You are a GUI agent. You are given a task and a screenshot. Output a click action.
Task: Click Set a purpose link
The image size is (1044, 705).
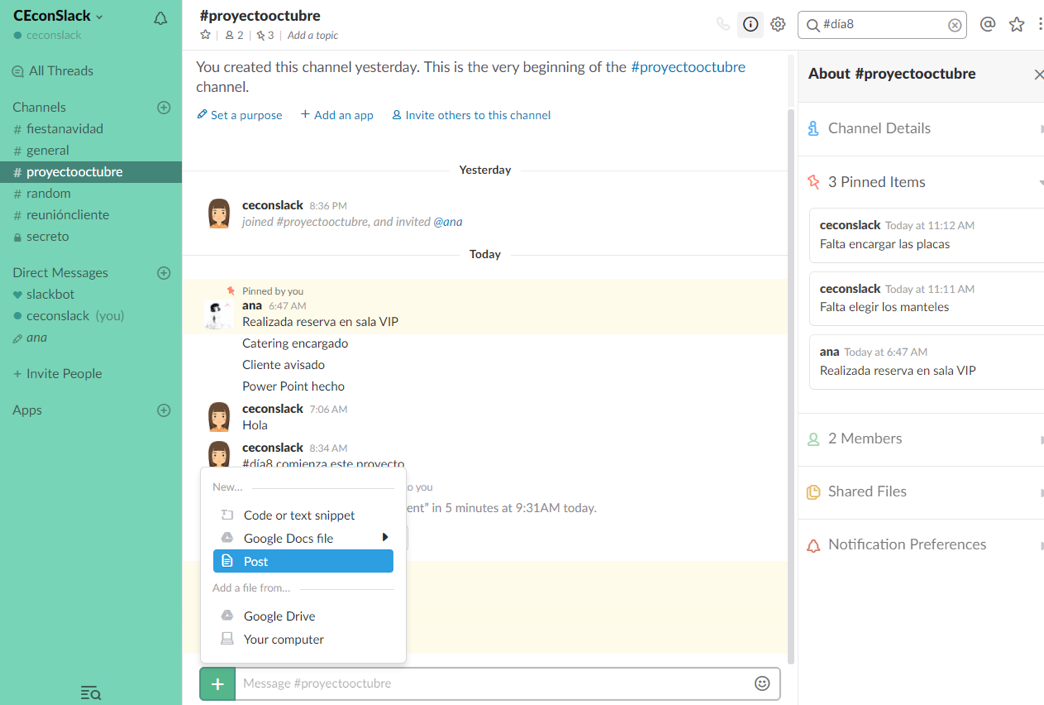pos(240,115)
